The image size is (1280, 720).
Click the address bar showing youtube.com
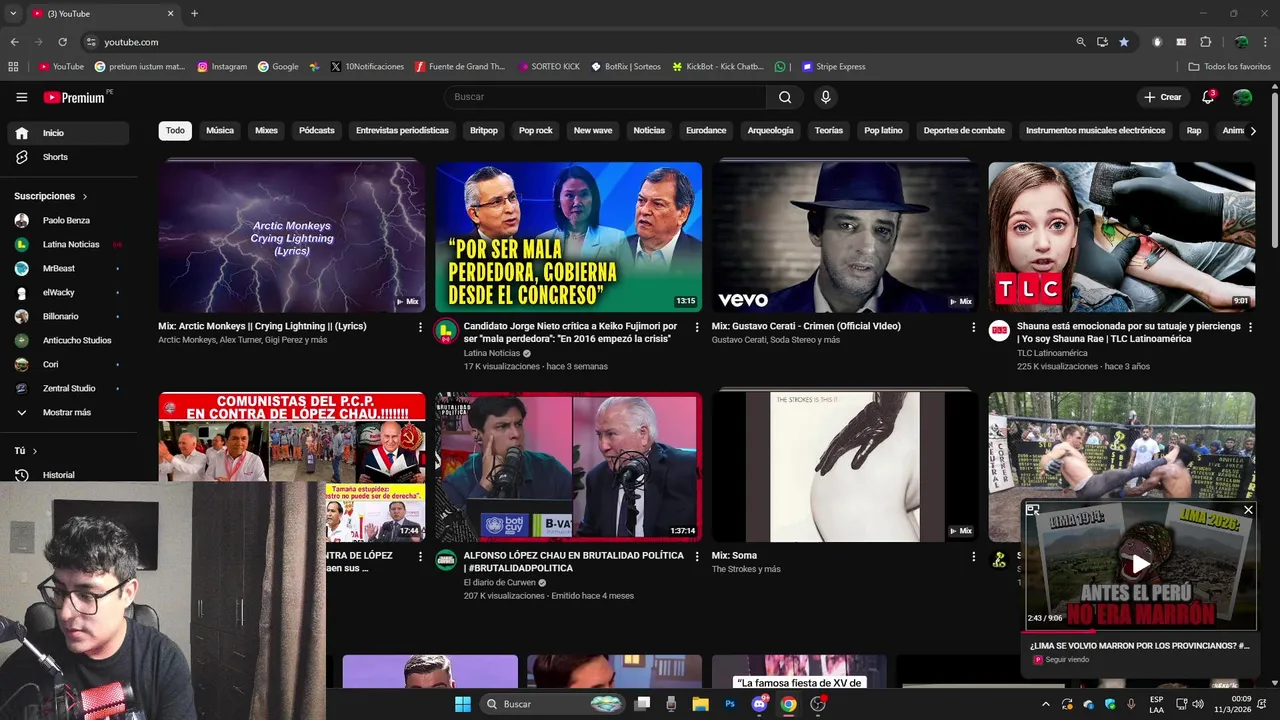tap(570, 42)
